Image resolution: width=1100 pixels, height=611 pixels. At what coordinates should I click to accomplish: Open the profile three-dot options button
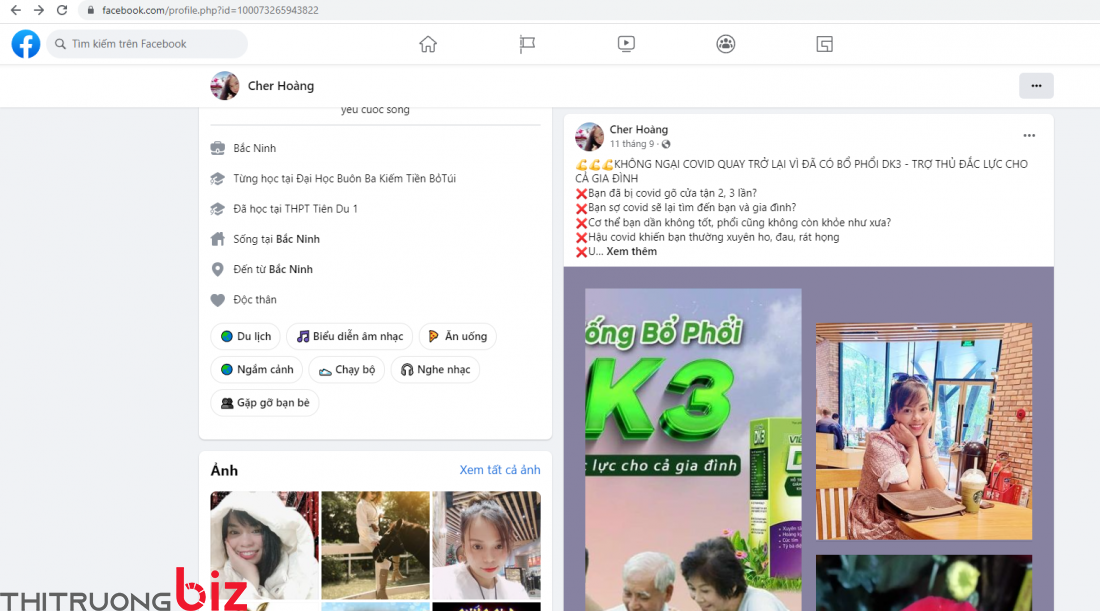tap(1036, 86)
